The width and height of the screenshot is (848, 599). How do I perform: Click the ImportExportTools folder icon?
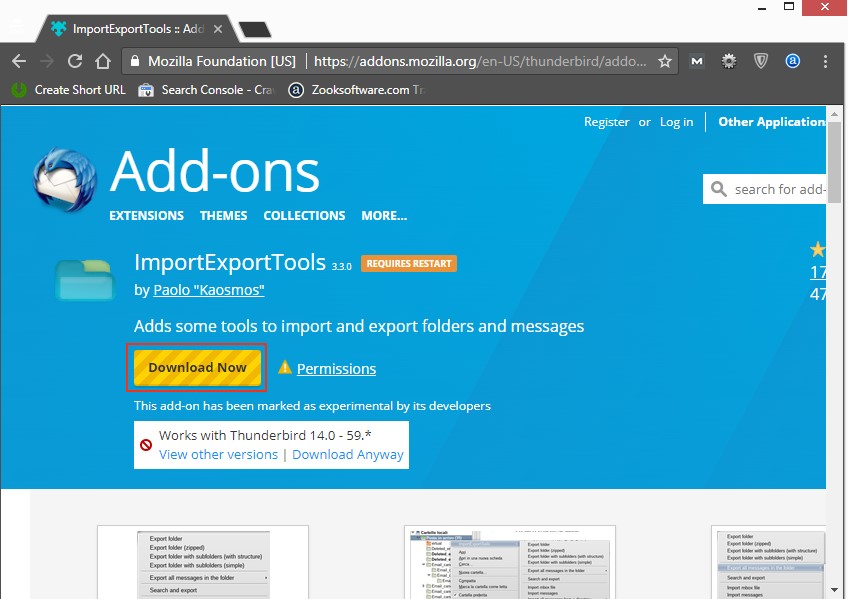(x=85, y=279)
